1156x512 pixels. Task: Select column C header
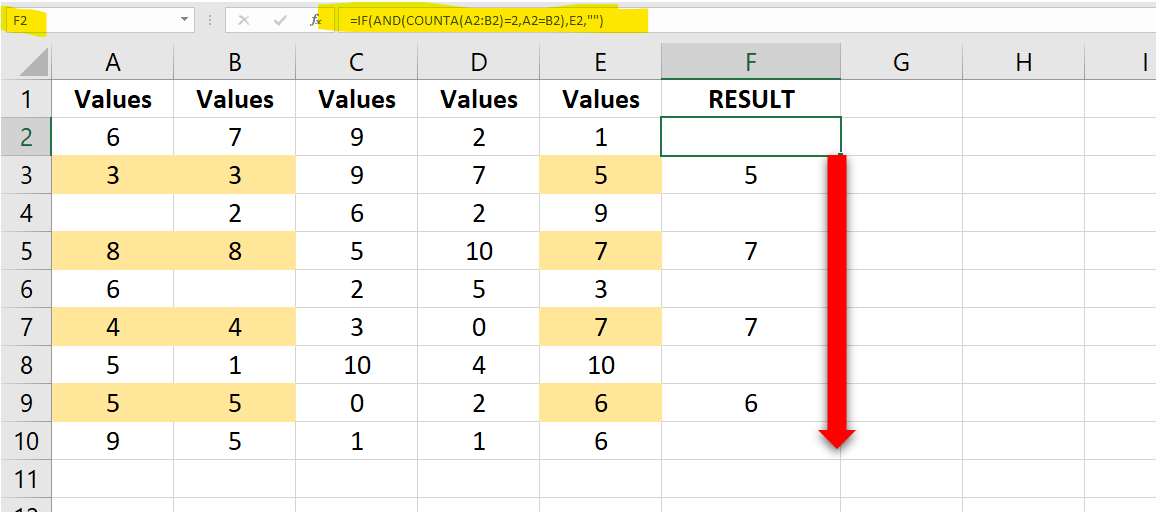click(x=357, y=62)
